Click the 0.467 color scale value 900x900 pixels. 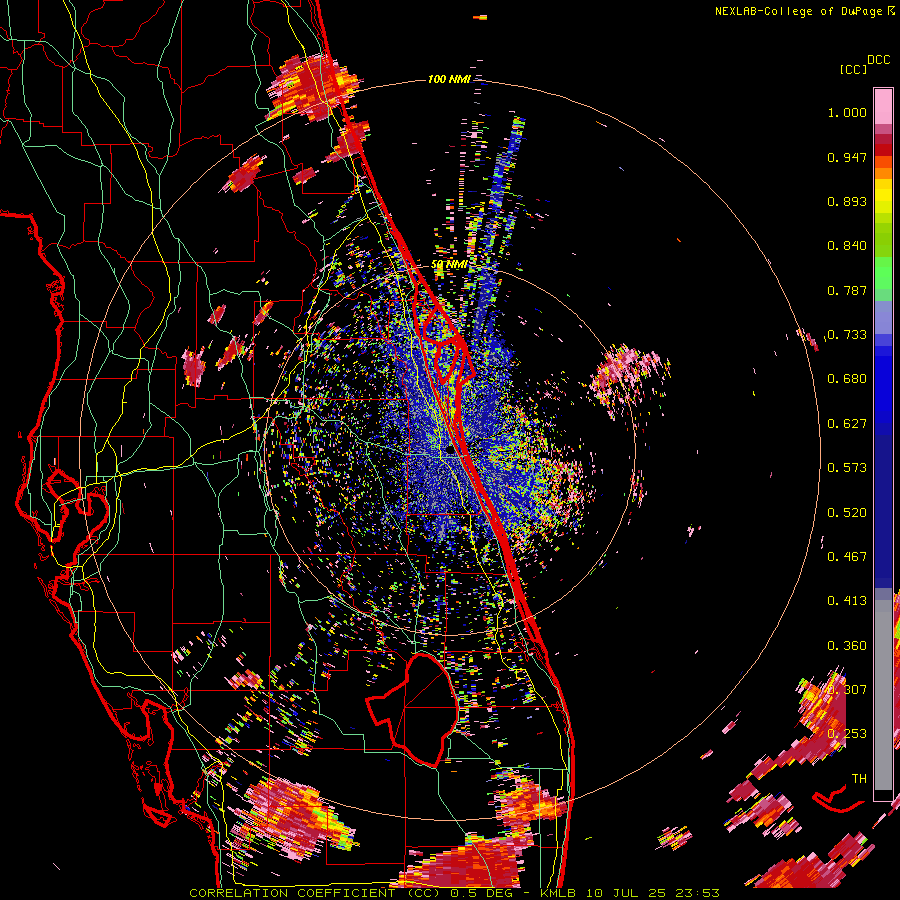[x=847, y=557]
